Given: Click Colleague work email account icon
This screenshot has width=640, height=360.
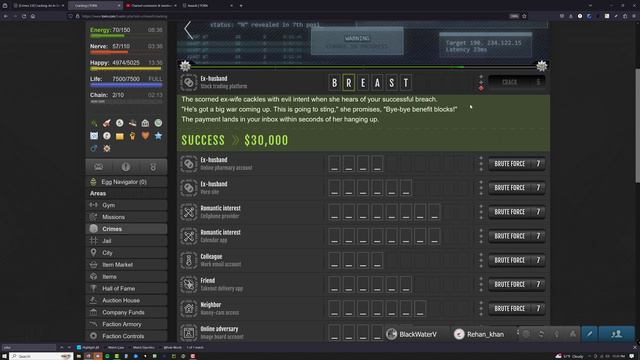Looking at the screenshot, I should 189,260.
